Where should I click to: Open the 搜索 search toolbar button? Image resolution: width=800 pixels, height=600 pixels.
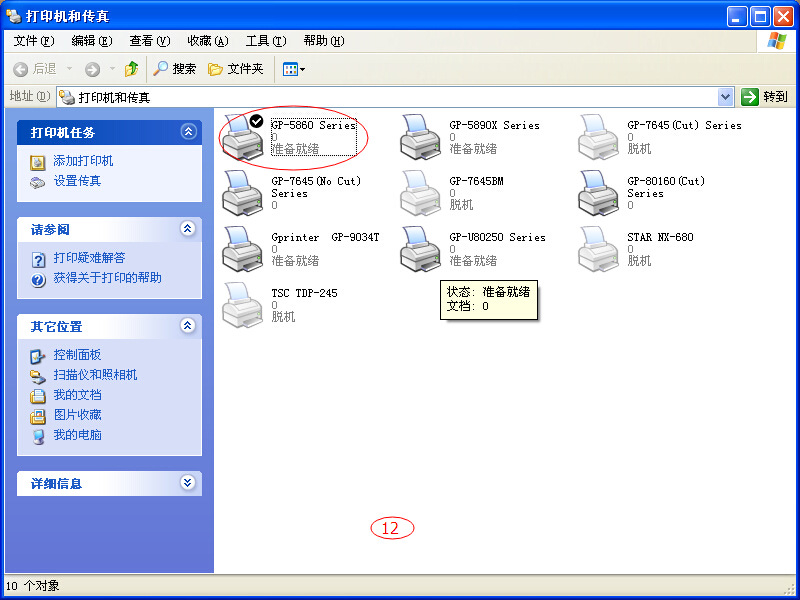[x=174, y=69]
